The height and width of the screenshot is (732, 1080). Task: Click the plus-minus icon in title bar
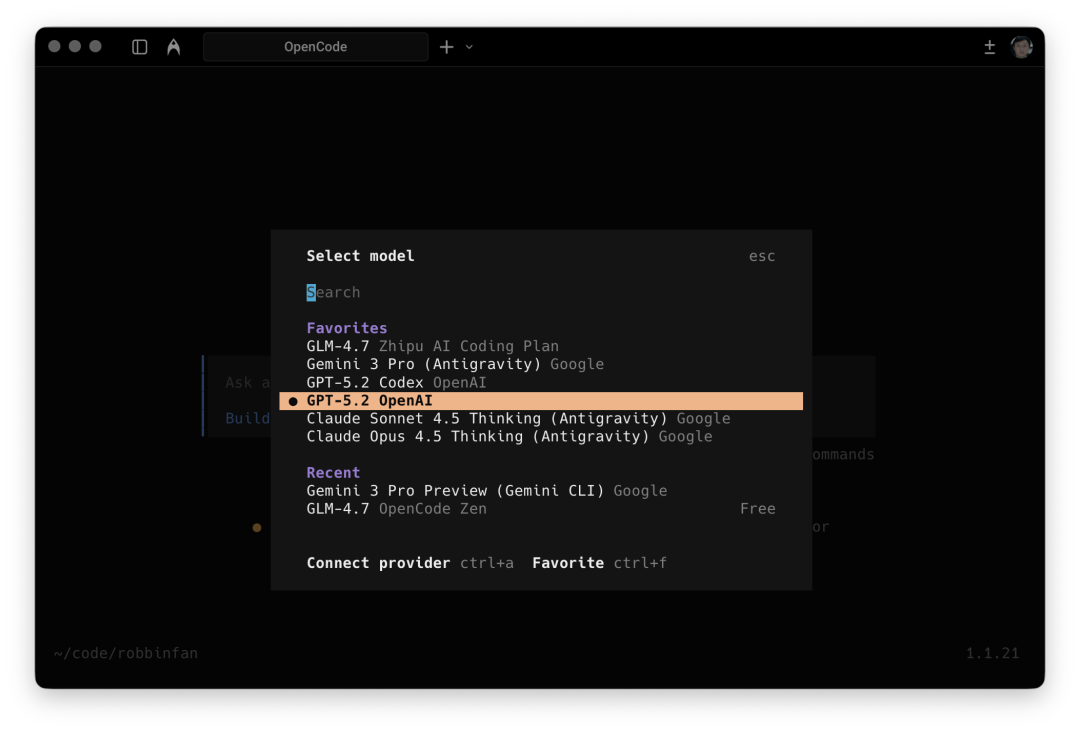coord(989,47)
